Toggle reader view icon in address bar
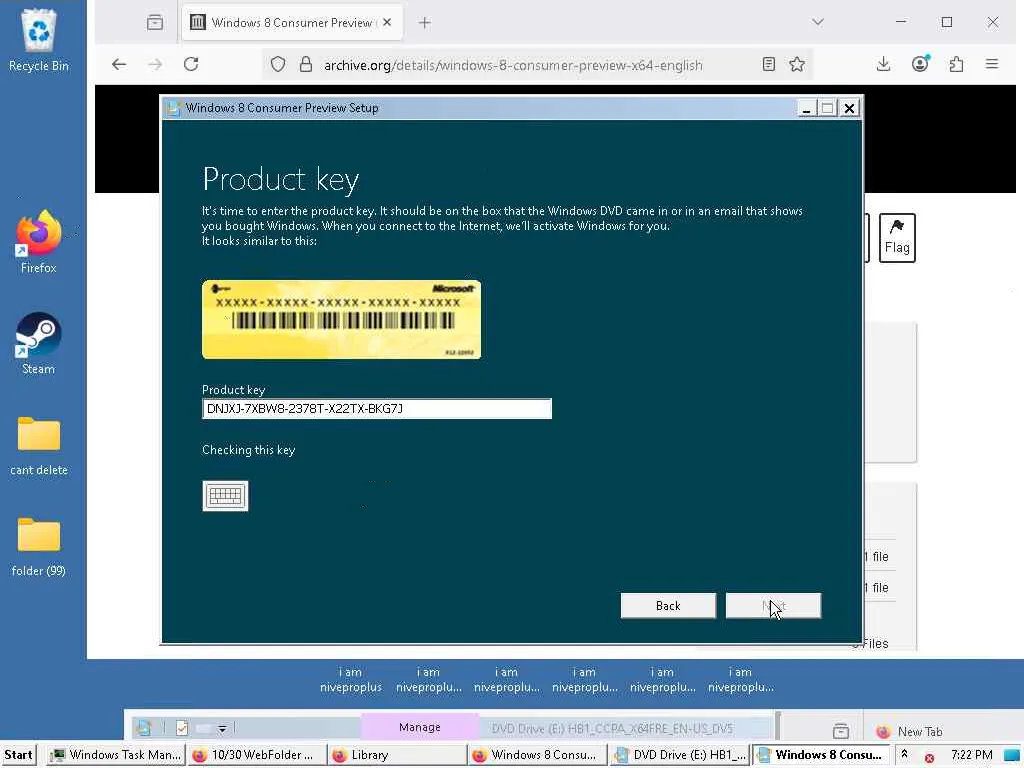The width and height of the screenshot is (1024, 768). point(769,64)
